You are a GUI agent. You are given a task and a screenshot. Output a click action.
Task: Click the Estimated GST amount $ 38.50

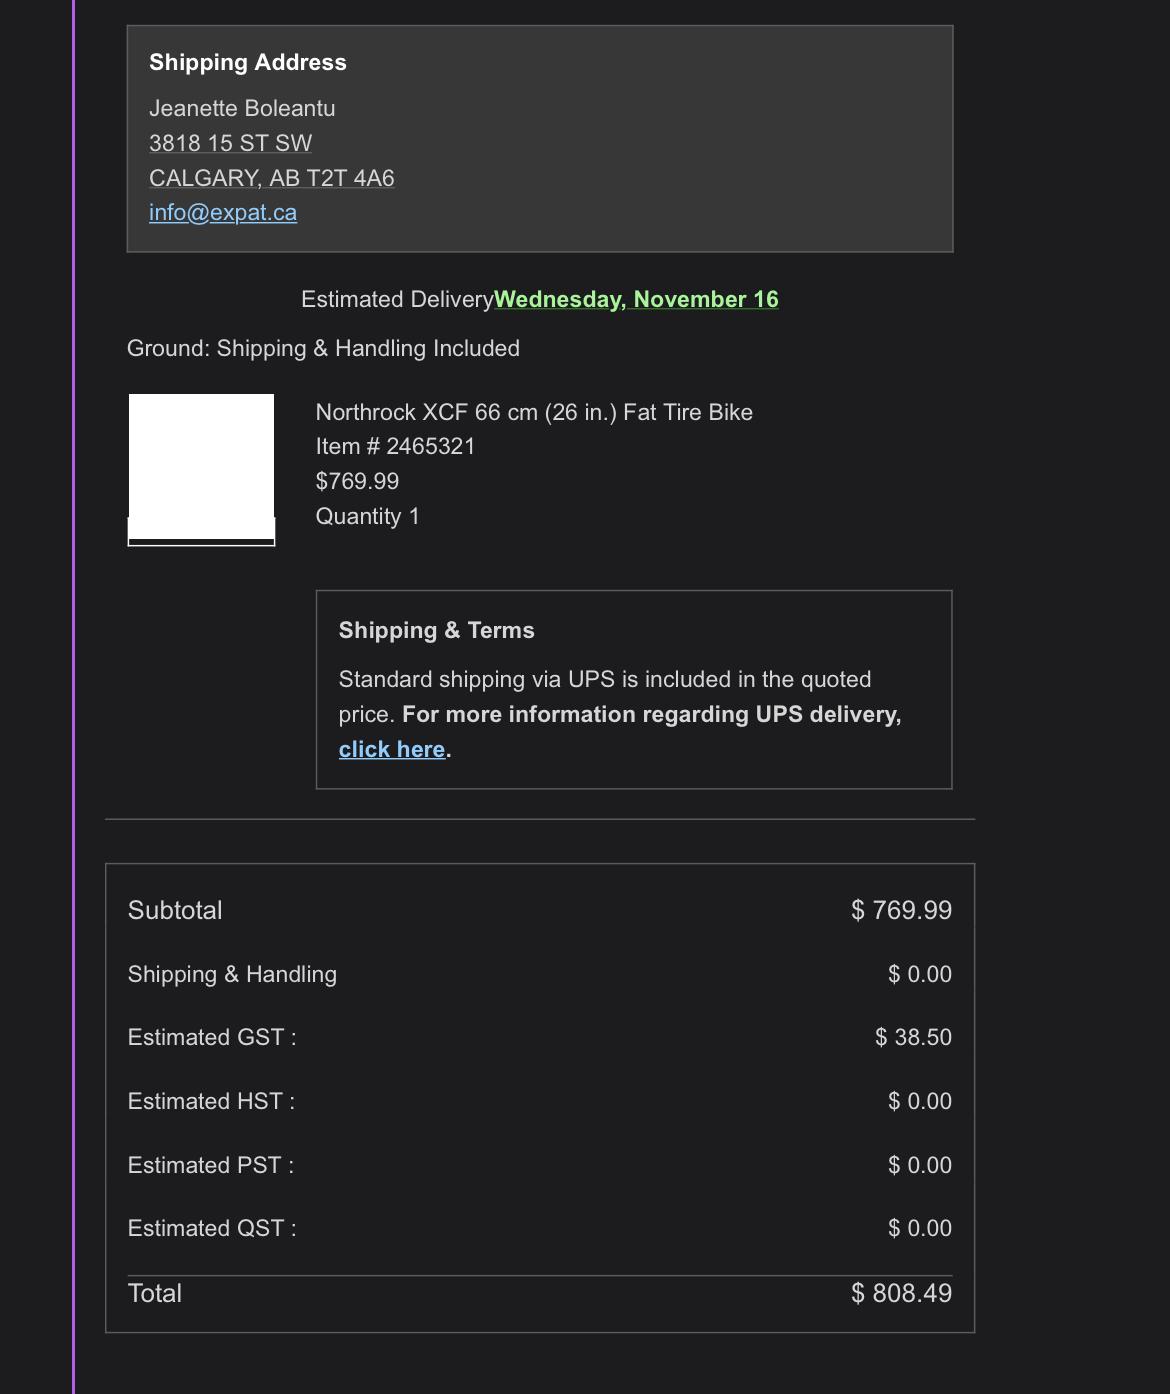pyautogui.click(x=913, y=1038)
